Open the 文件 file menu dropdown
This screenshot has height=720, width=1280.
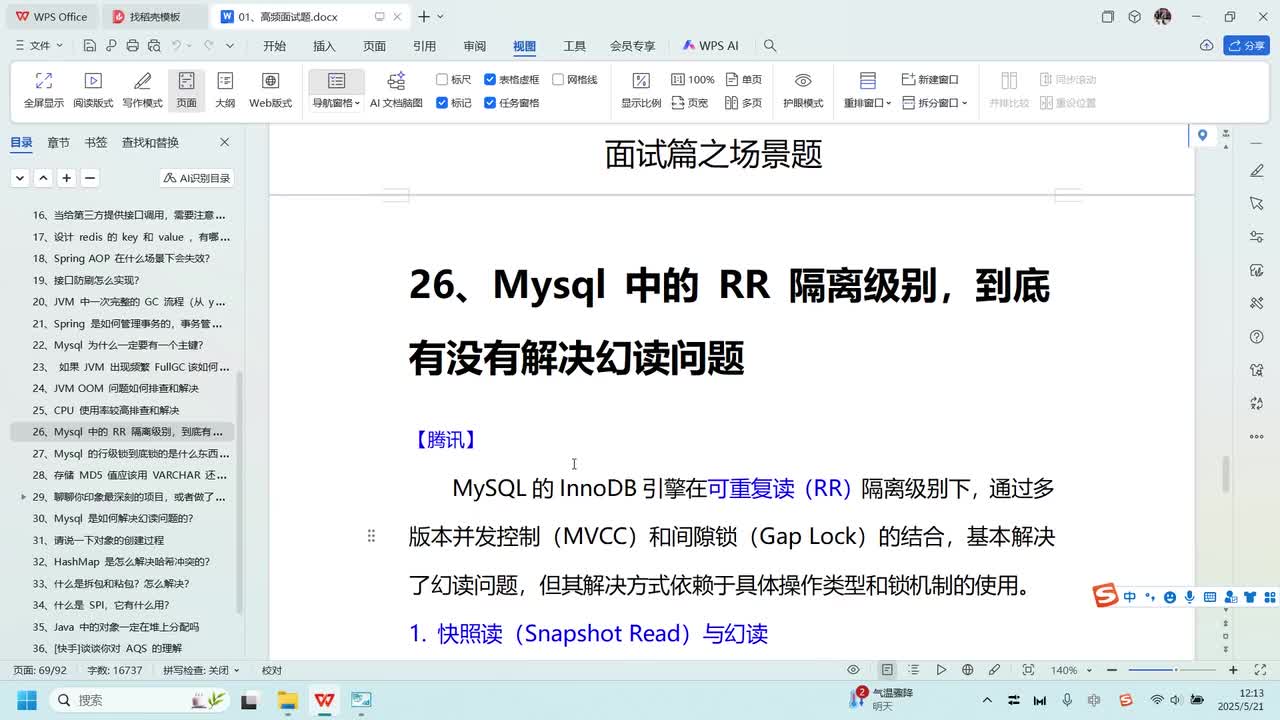[38, 46]
